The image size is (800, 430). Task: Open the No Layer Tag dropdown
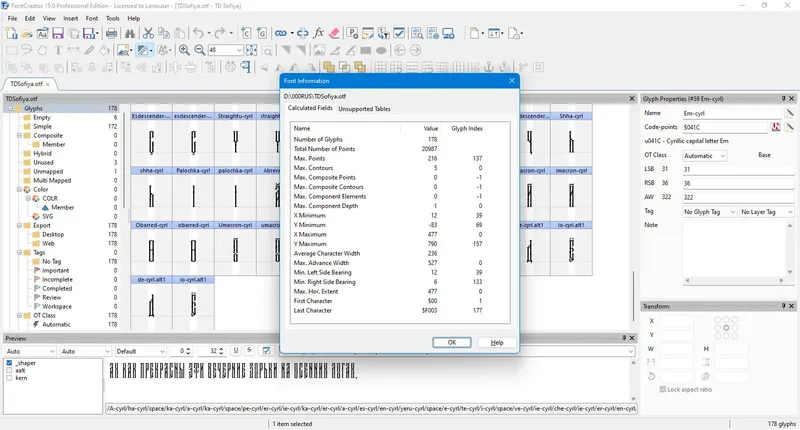pos(767,211)
